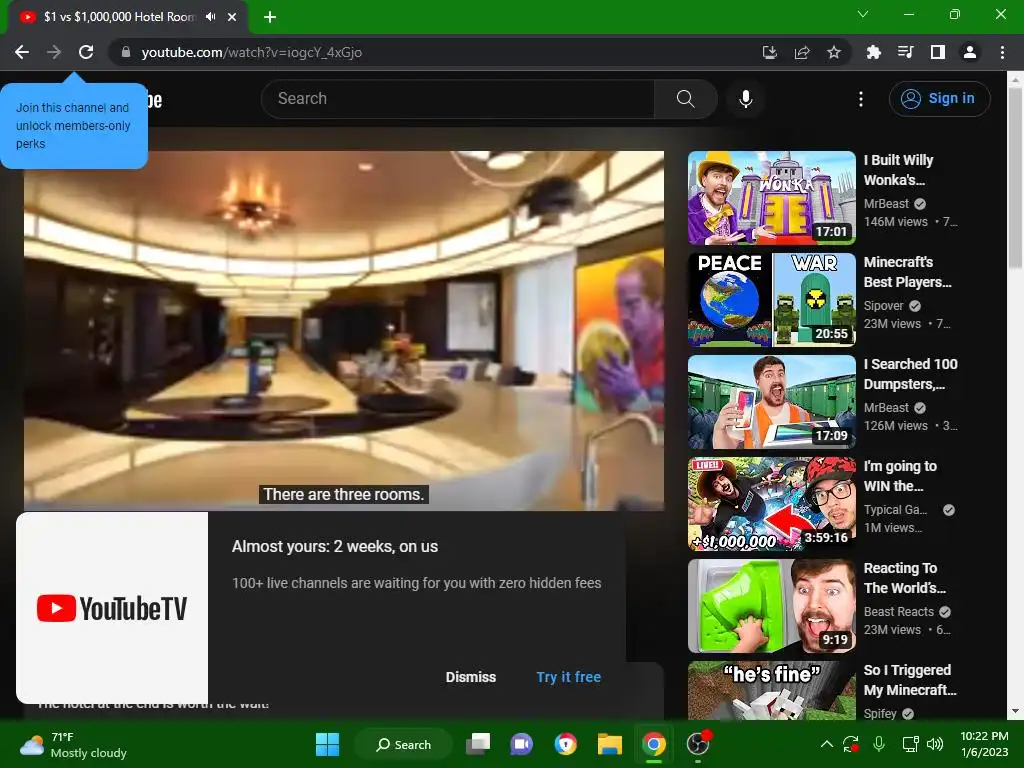Dismiss the YouTube TV promotion
Image resolution: width=1024 pixels, height=768 pixels.
471,677
